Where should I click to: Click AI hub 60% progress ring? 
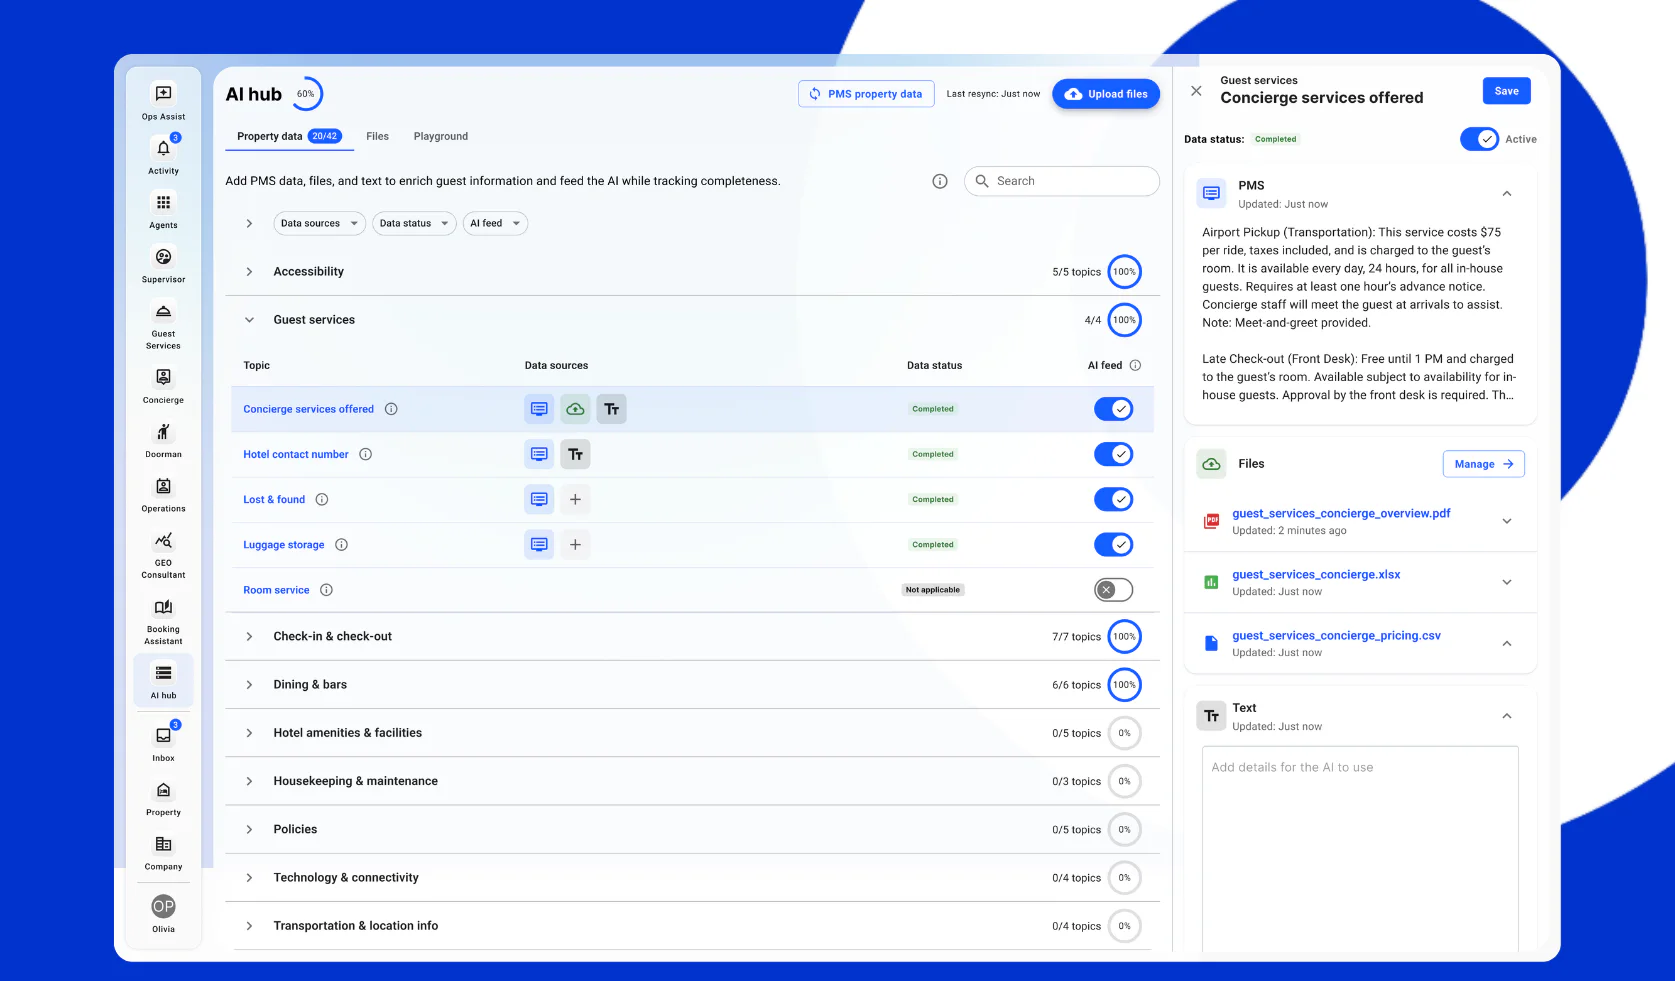pos(306,94)
